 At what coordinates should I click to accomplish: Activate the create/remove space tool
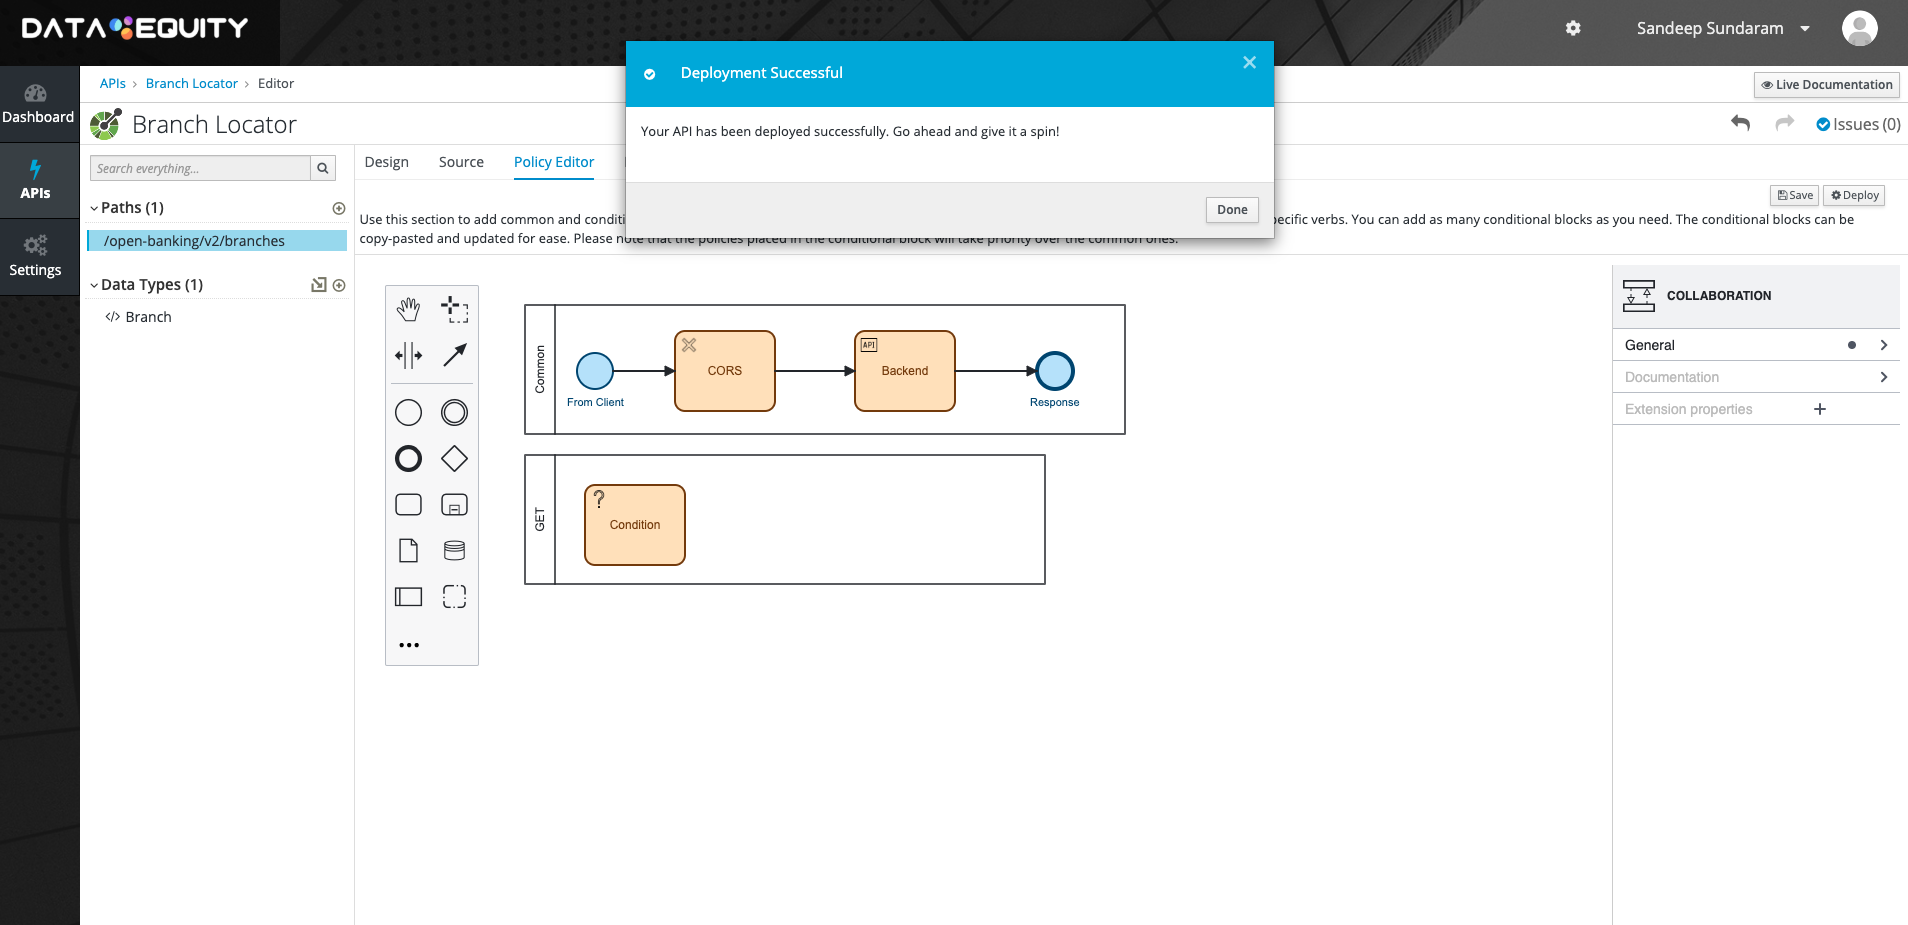click(408, 355)
